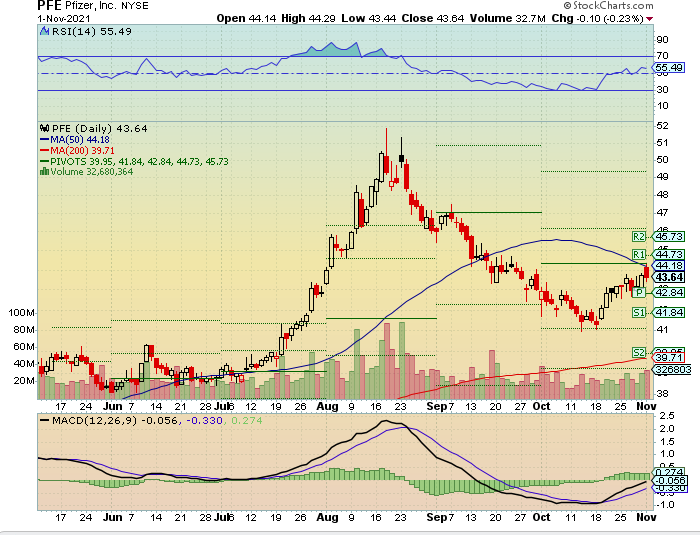Click 'Sep' on the price chart date axis
The width and height of the screenshot is (700, 535).
click(x=437, y=406)
